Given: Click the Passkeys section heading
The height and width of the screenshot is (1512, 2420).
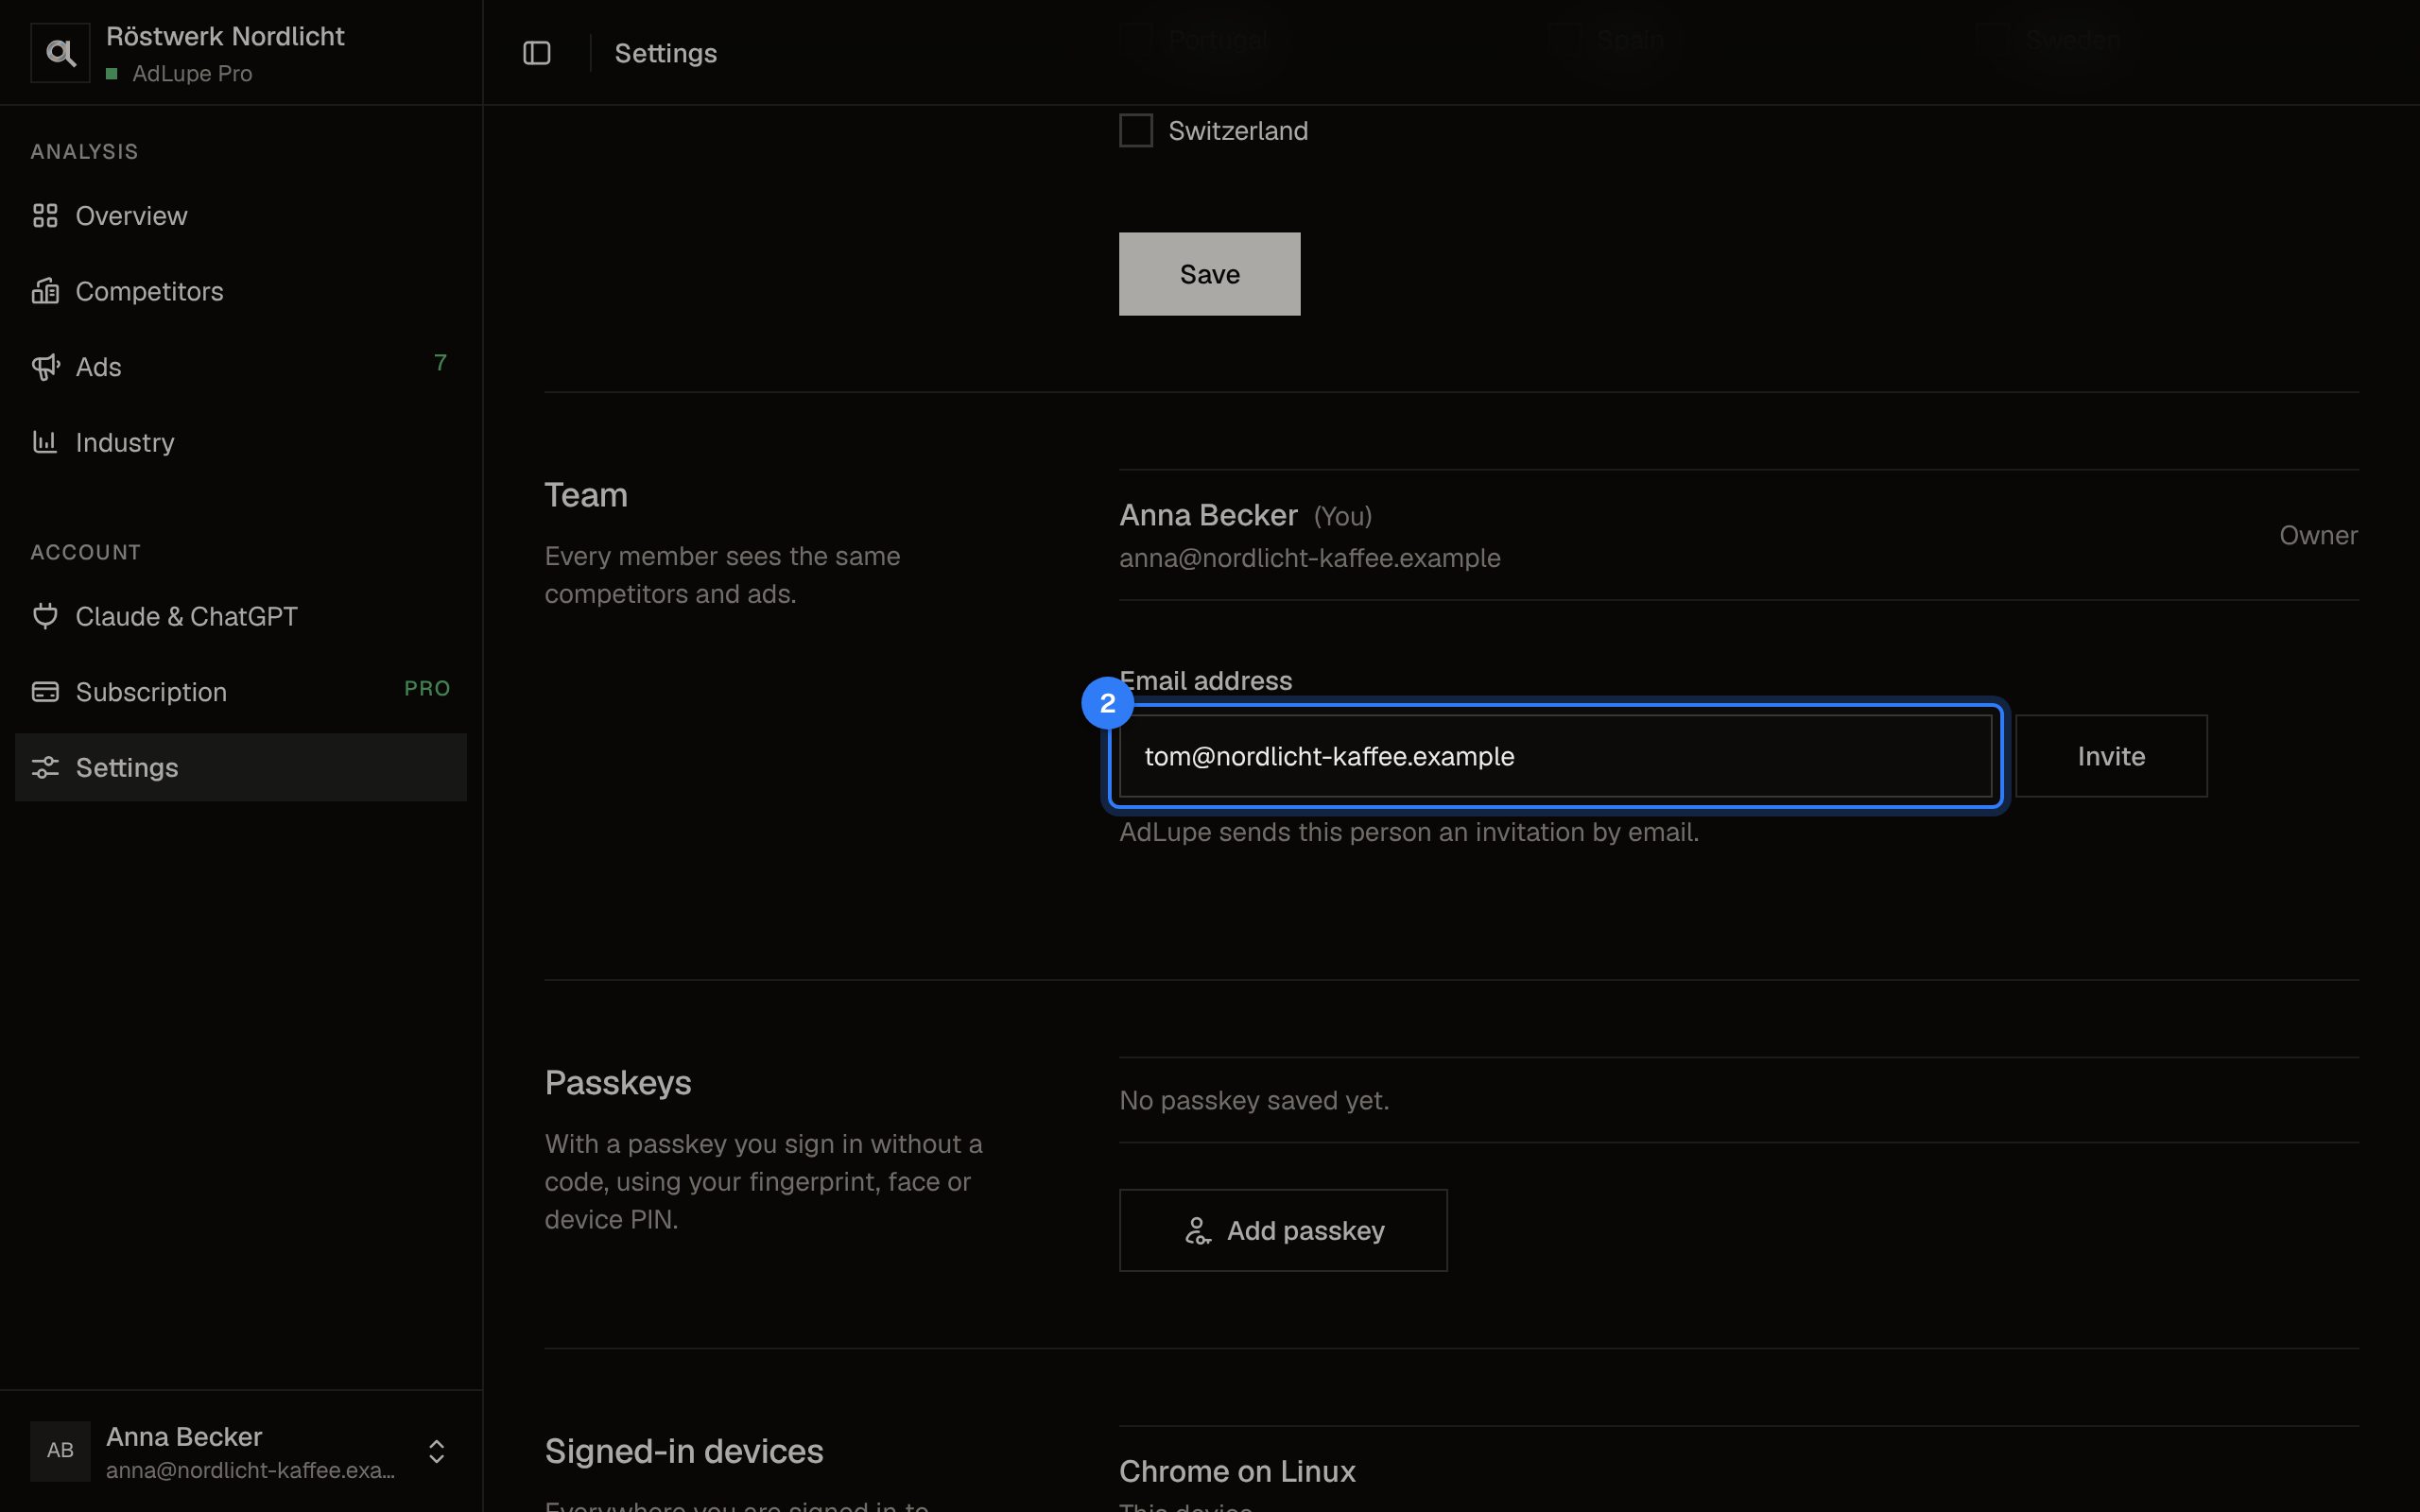Looking at the screenshot, I should point(618,1083).
